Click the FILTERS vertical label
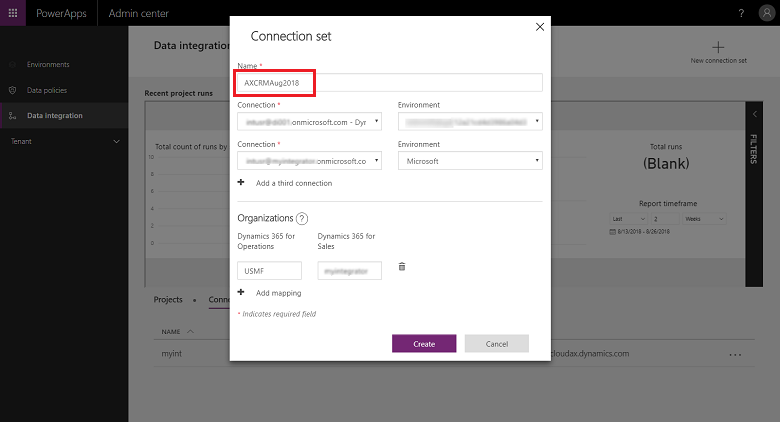Screen dimensions: 780x422 pyautogui.click(x=754, y=149)
